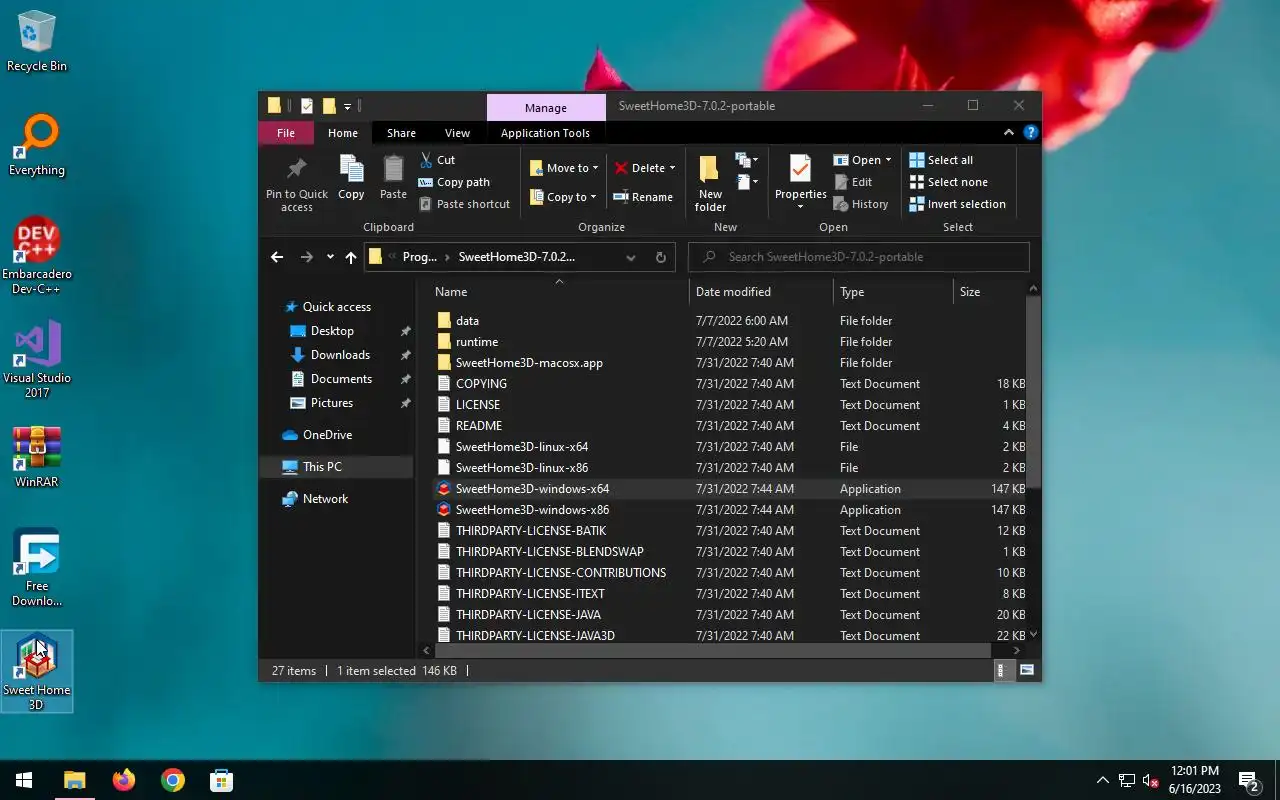This screenshot has width=1280, height=800.
Task: Switch to the Share ribbon tab
Action: coord(401,133)
